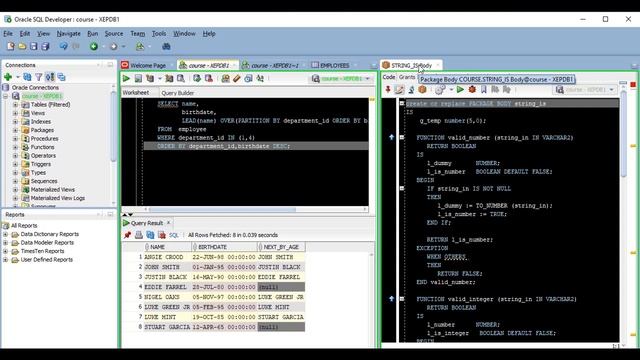This screenshot has height=360, width=640.
Task: Select the All Reports tree item
Action: (x=24, y=226)
